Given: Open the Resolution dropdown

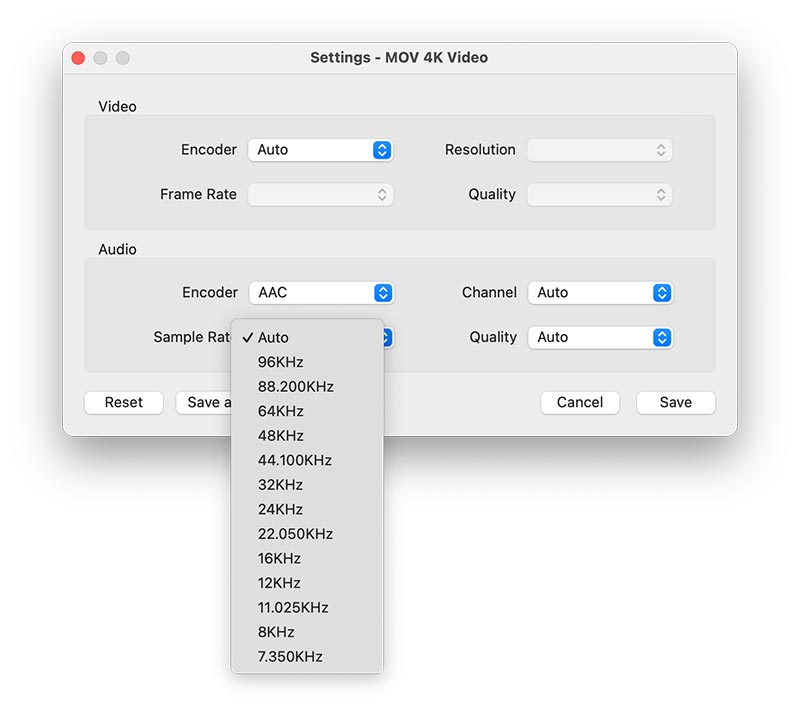Looking at the screenshot, I should pyautogui.click(x=599, y=149).
